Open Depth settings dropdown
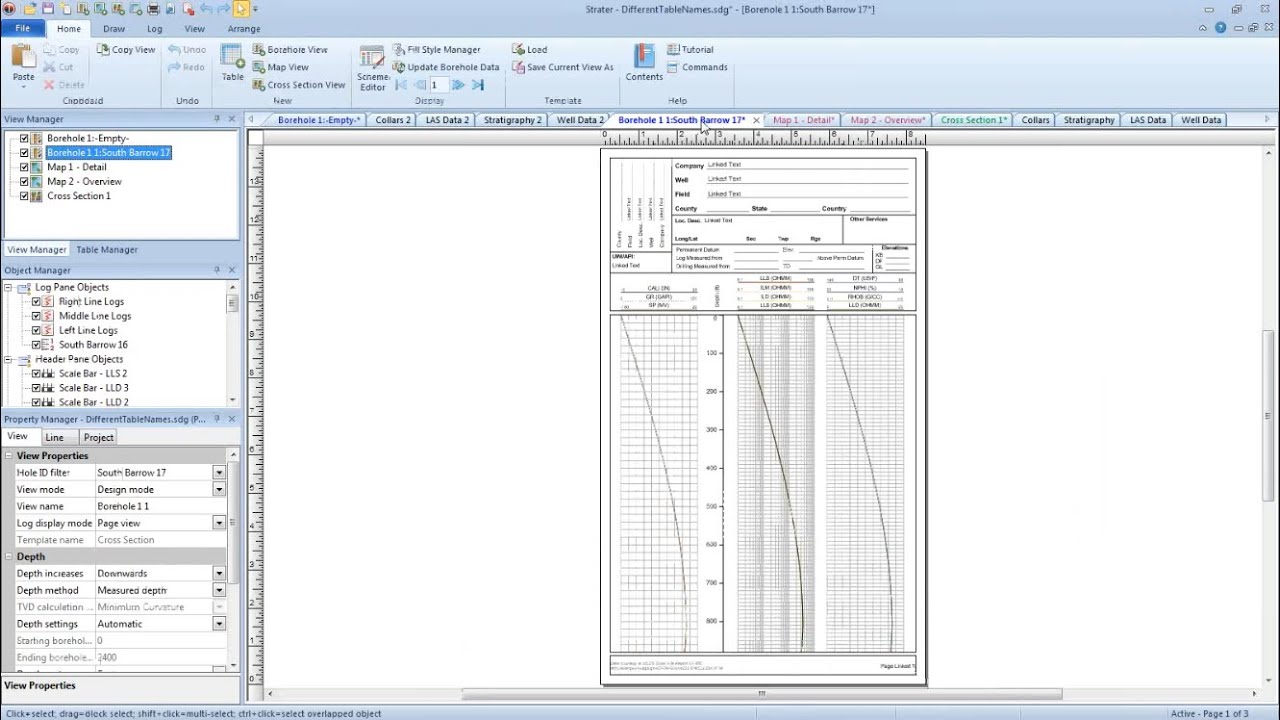Screen dimensions: 1280x720 [219, 624]
